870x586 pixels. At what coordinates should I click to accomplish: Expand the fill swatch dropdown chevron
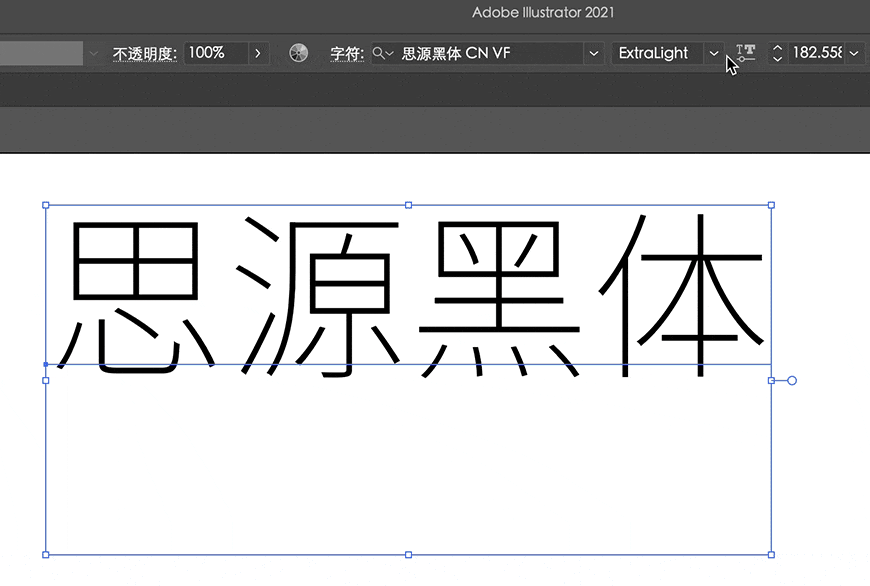point(93,53)
